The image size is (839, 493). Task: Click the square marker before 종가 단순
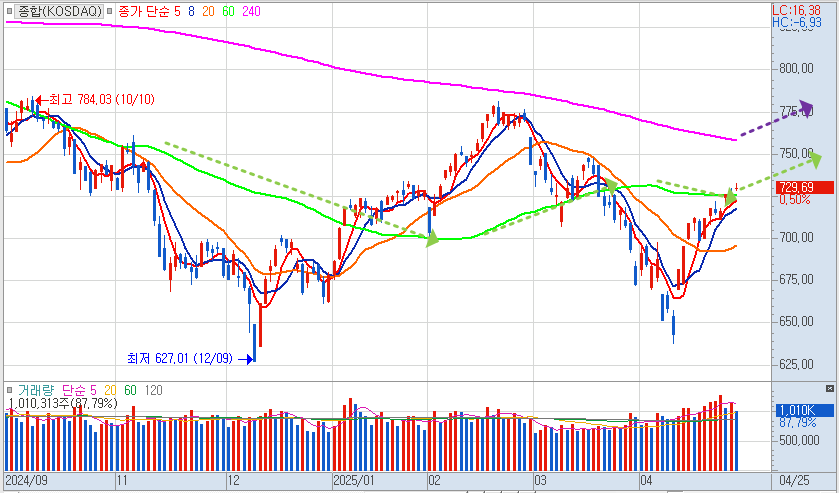pos(110,11)
